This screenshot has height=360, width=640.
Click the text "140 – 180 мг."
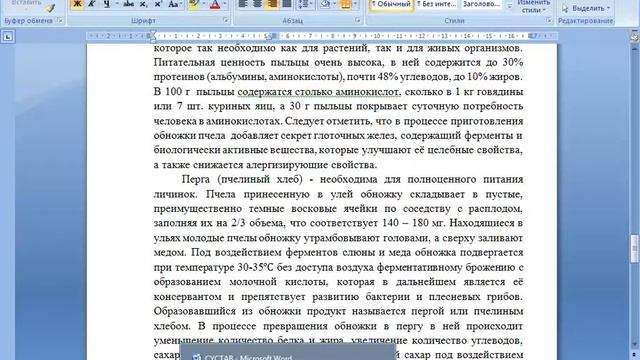pyautogui.click(x=414, y=223)
